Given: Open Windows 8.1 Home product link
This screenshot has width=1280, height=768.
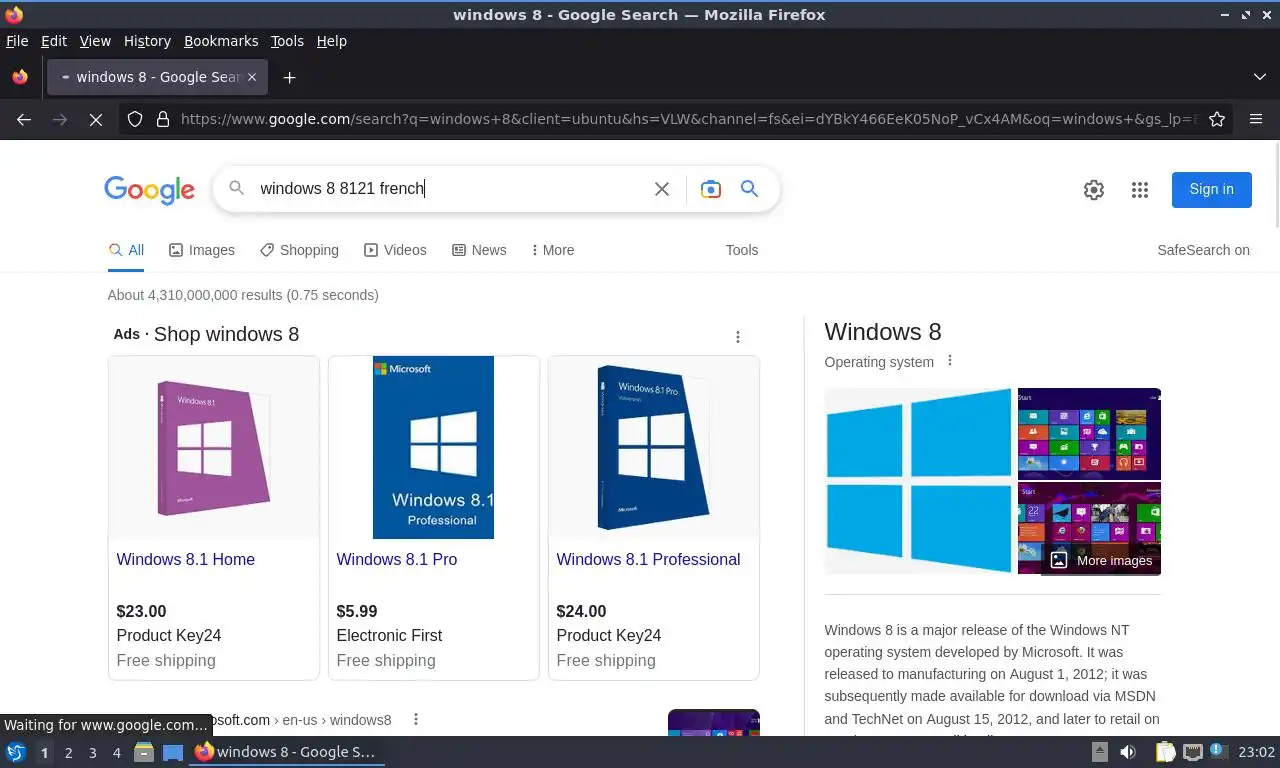Looking at the screenshot, I should click(x=186, y=559).
